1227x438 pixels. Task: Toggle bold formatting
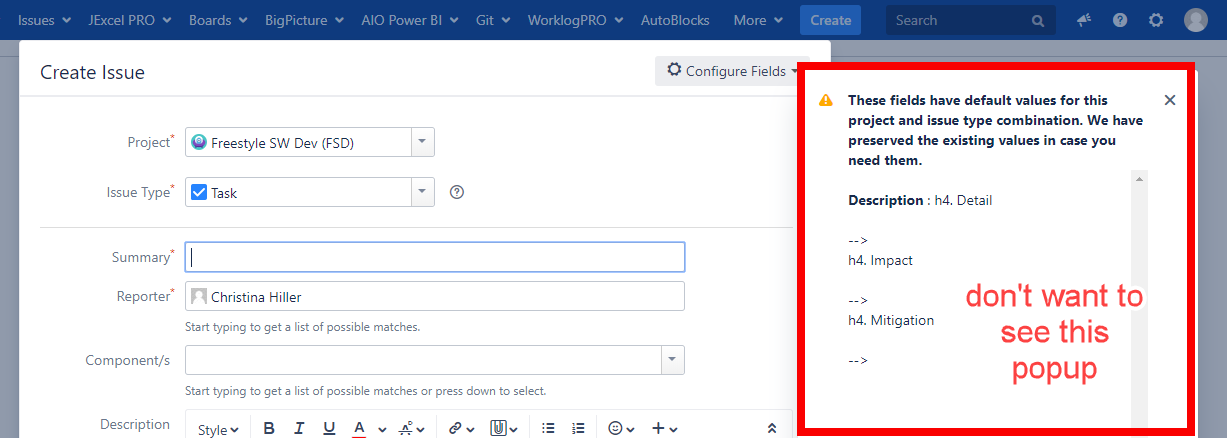[x=269, y=428]
